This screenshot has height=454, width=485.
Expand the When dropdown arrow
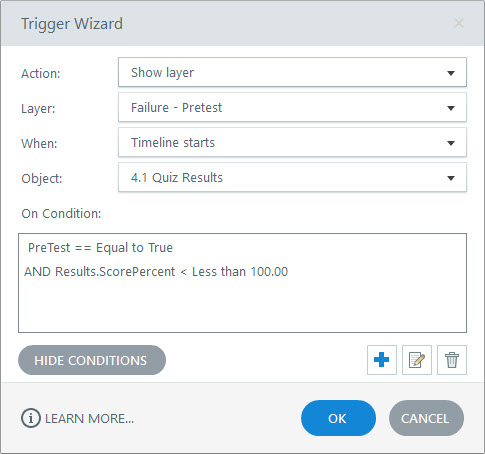tap(451, 143)
